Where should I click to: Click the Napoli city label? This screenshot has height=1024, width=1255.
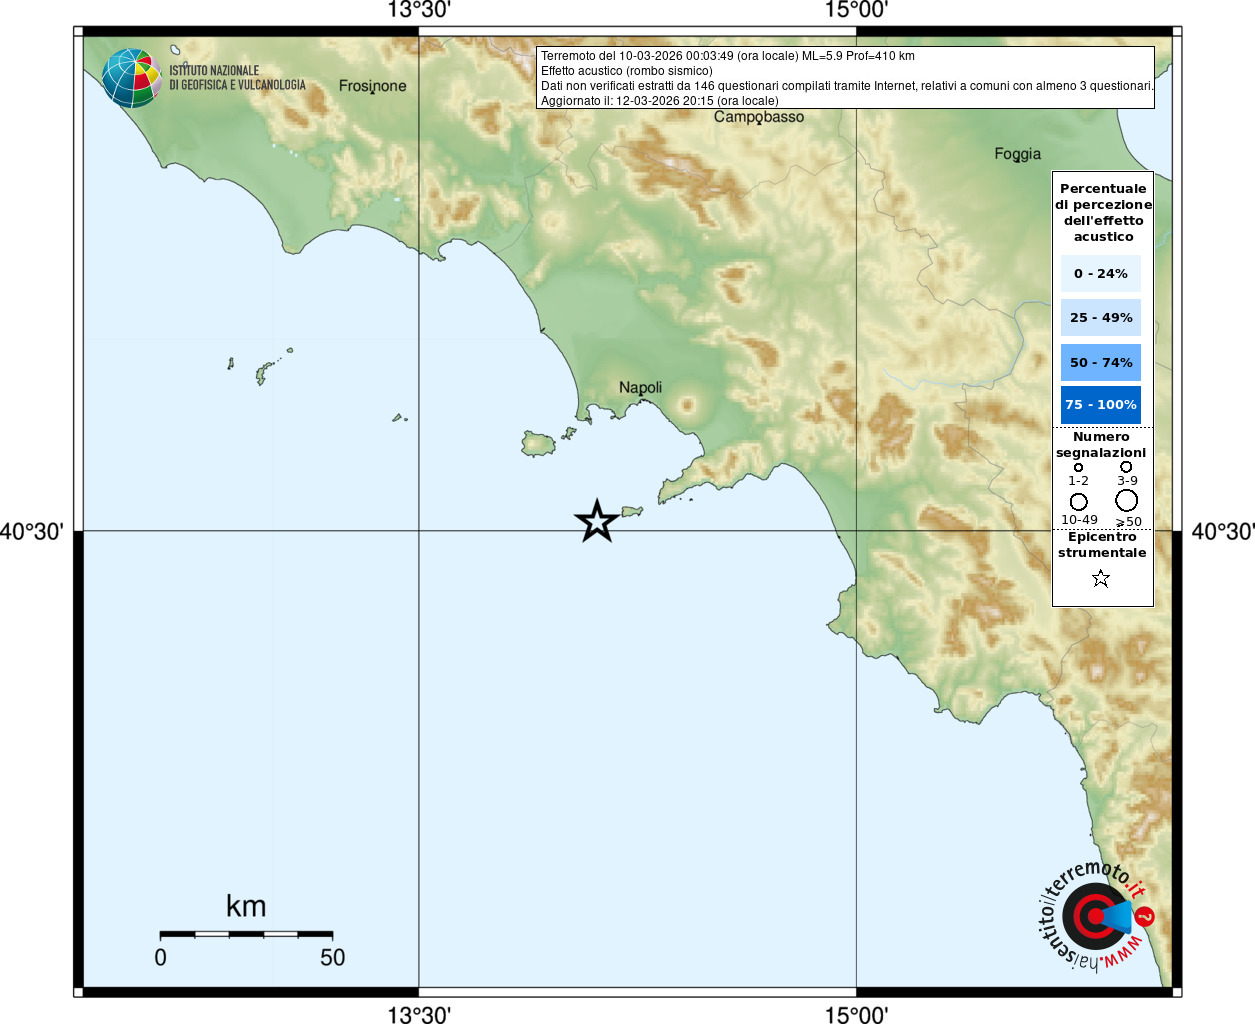pyautogui.click(x=640, y=387)
